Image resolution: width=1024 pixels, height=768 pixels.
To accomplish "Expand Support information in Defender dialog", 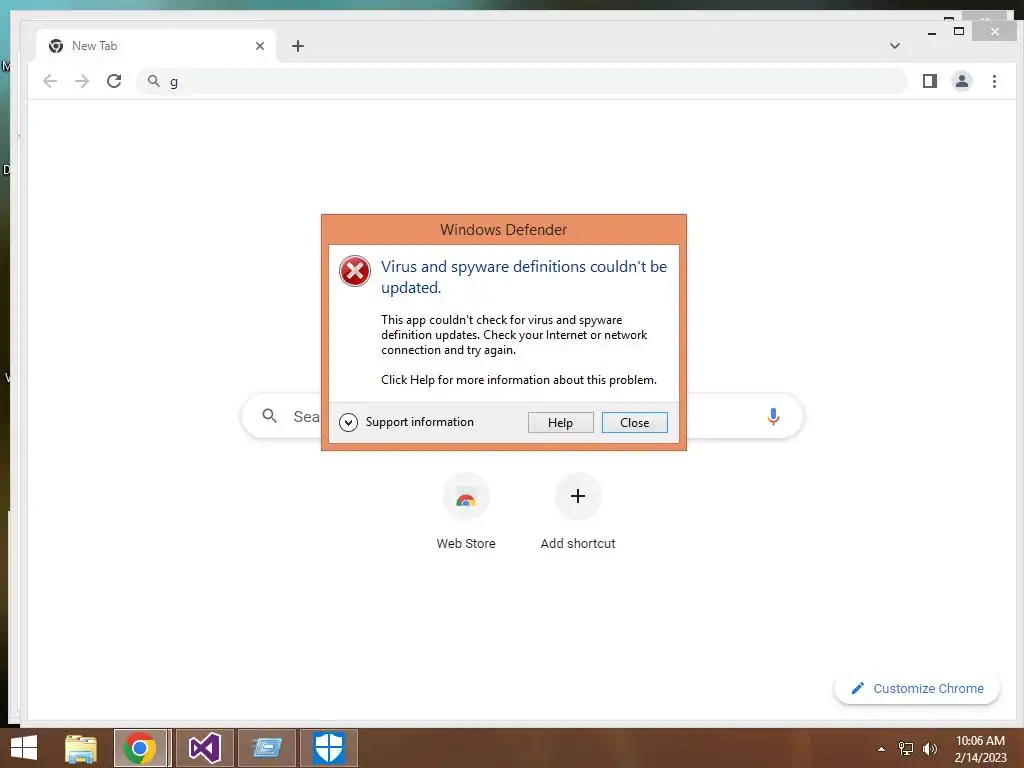I will pyautogui.click(x=406, y=422).
